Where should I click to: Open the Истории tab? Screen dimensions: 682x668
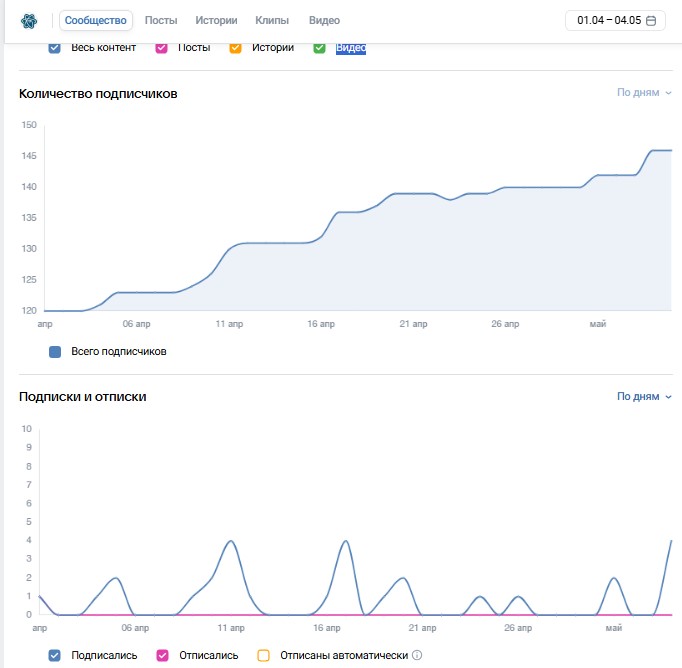pos(216,20)
